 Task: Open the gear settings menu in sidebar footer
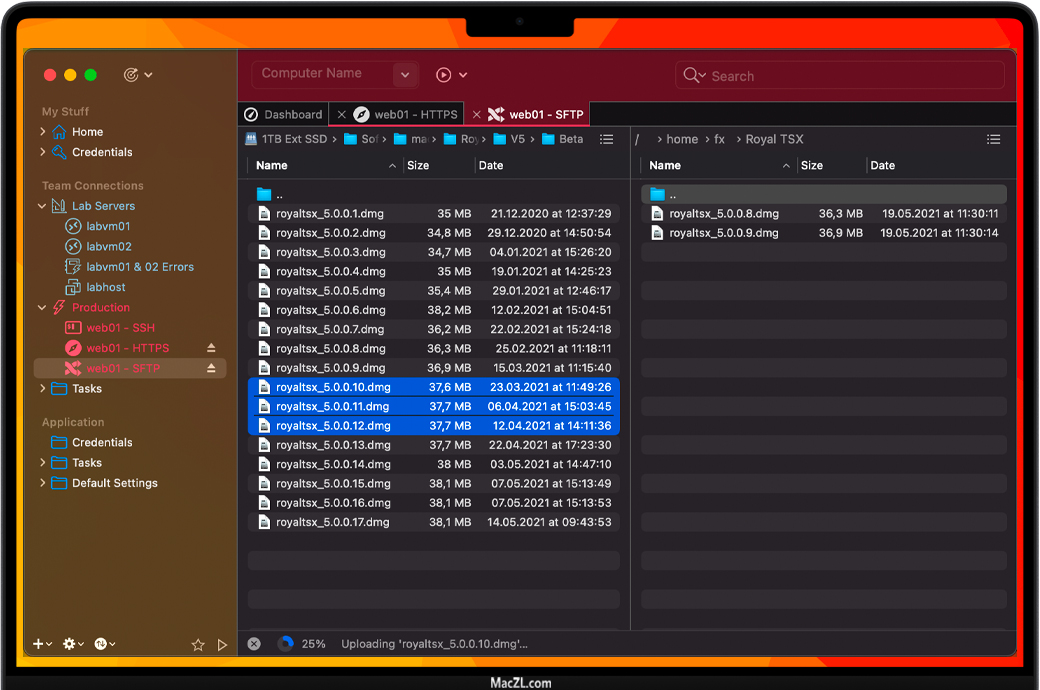(74, 644)
